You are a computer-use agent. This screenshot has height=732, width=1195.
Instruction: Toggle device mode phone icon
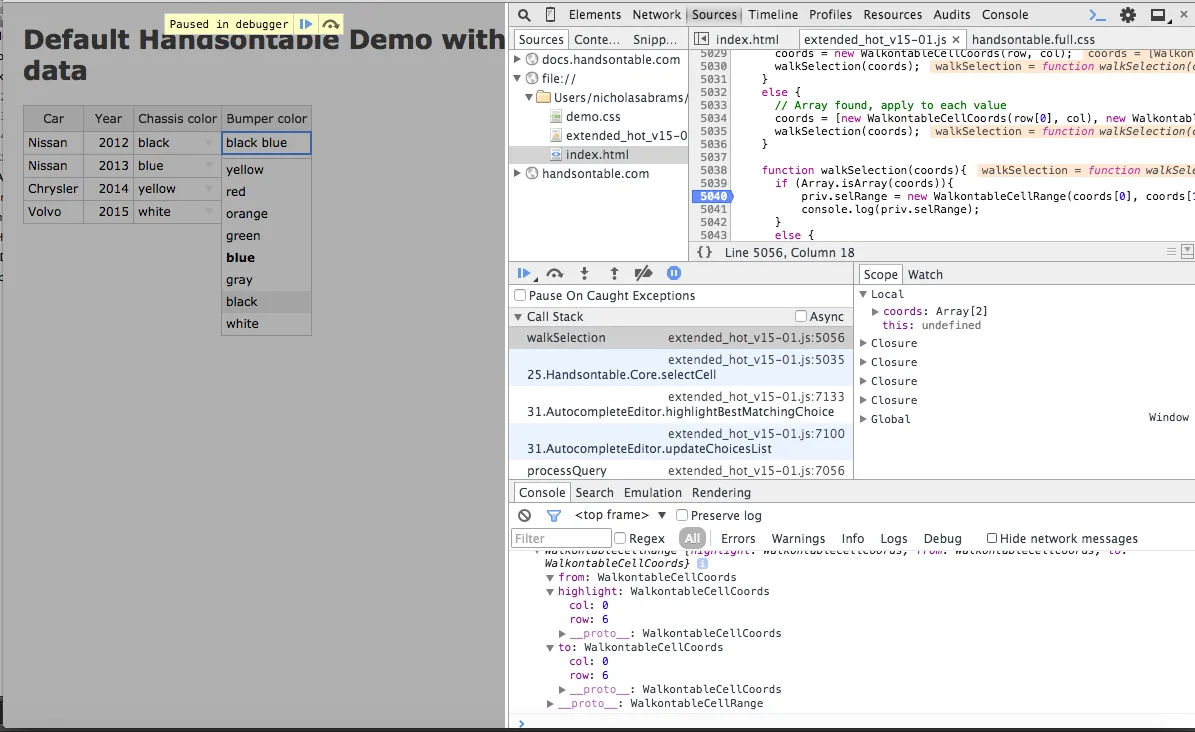[x=550, y=15]
